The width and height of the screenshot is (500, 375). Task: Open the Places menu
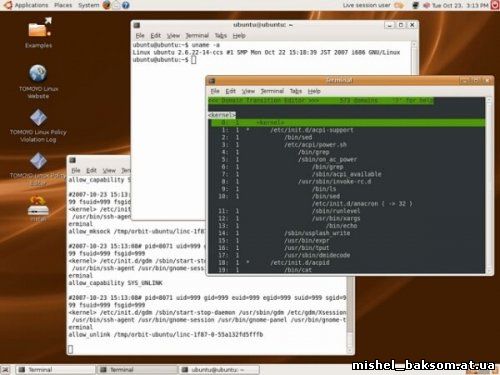pos(63,5)
